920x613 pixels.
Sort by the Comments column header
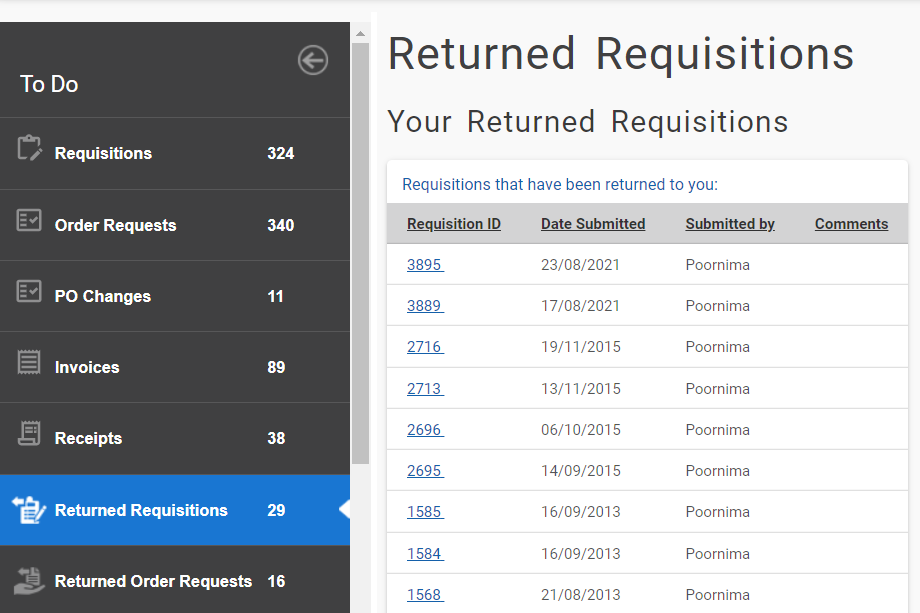pos(851,224)
